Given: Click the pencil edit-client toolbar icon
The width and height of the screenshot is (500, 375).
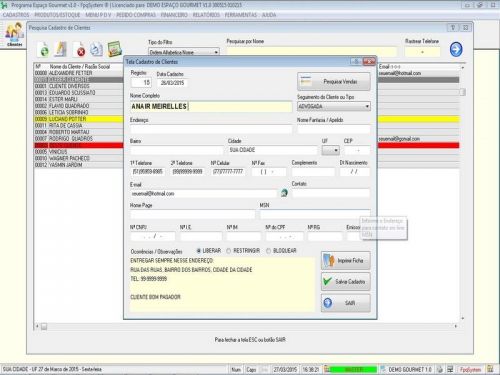Looking at the screenshot, I should pos(61,49).
